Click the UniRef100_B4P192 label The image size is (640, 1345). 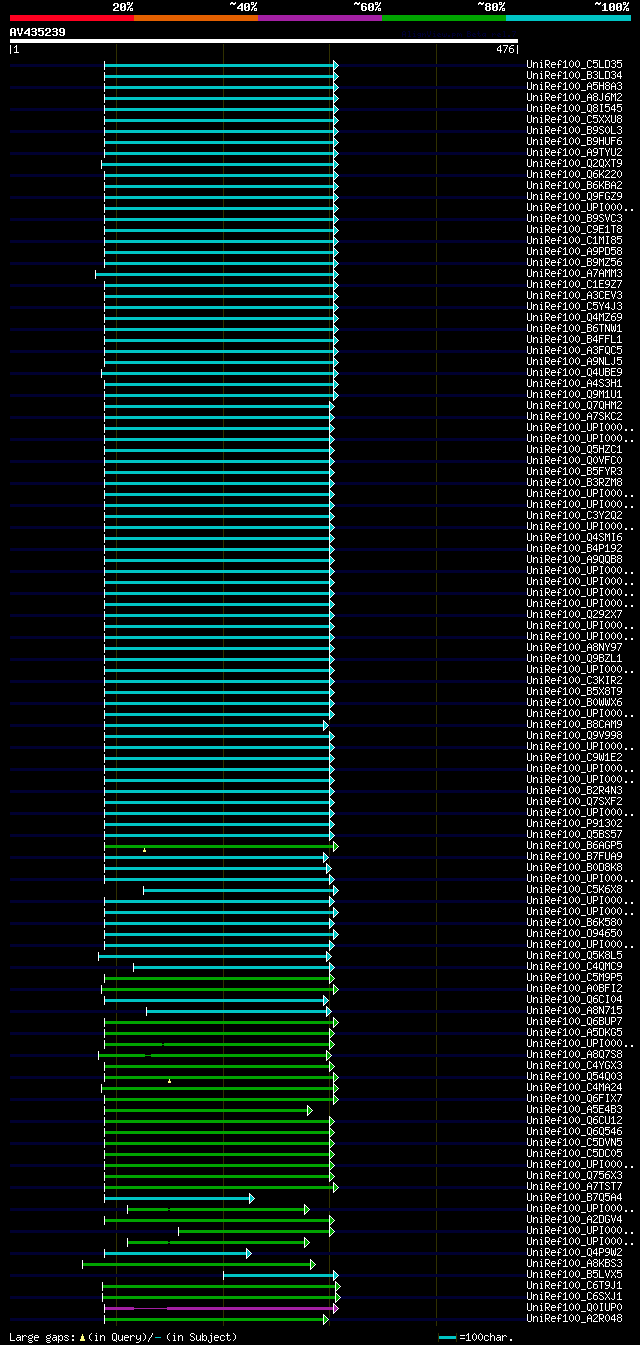[x=574, y=549]
